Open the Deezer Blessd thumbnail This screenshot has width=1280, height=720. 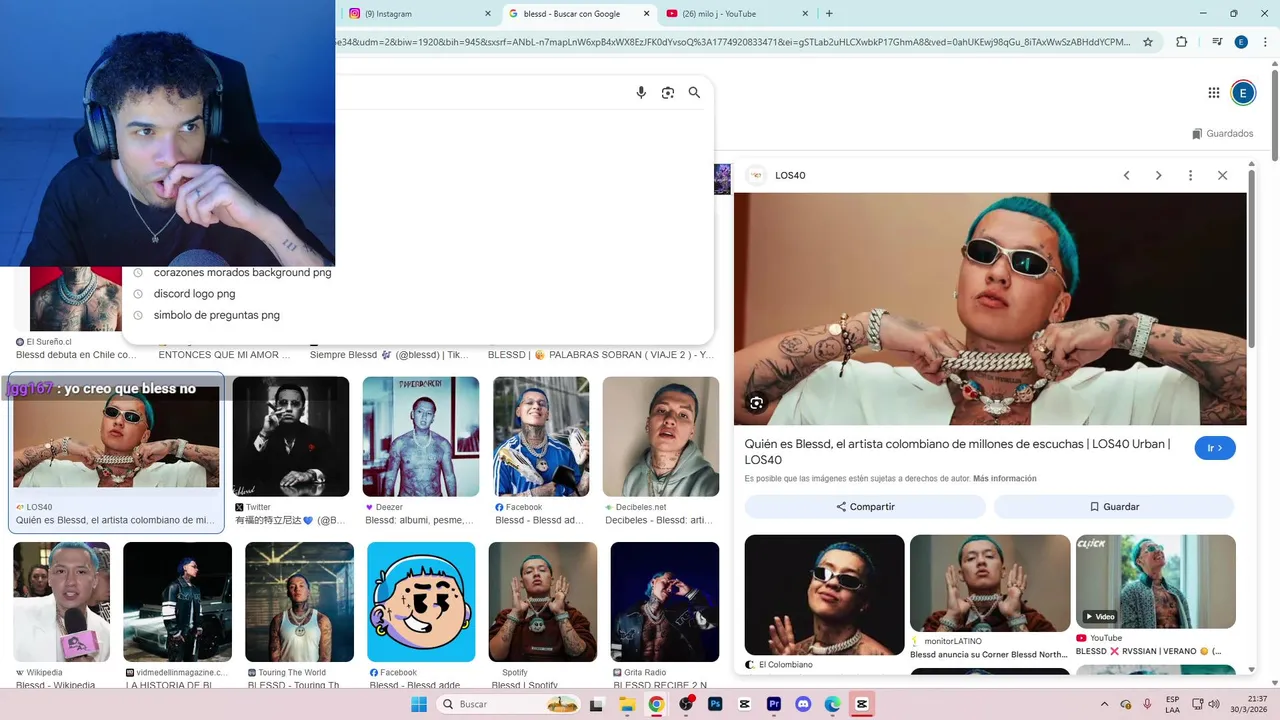tap(421, 436)
